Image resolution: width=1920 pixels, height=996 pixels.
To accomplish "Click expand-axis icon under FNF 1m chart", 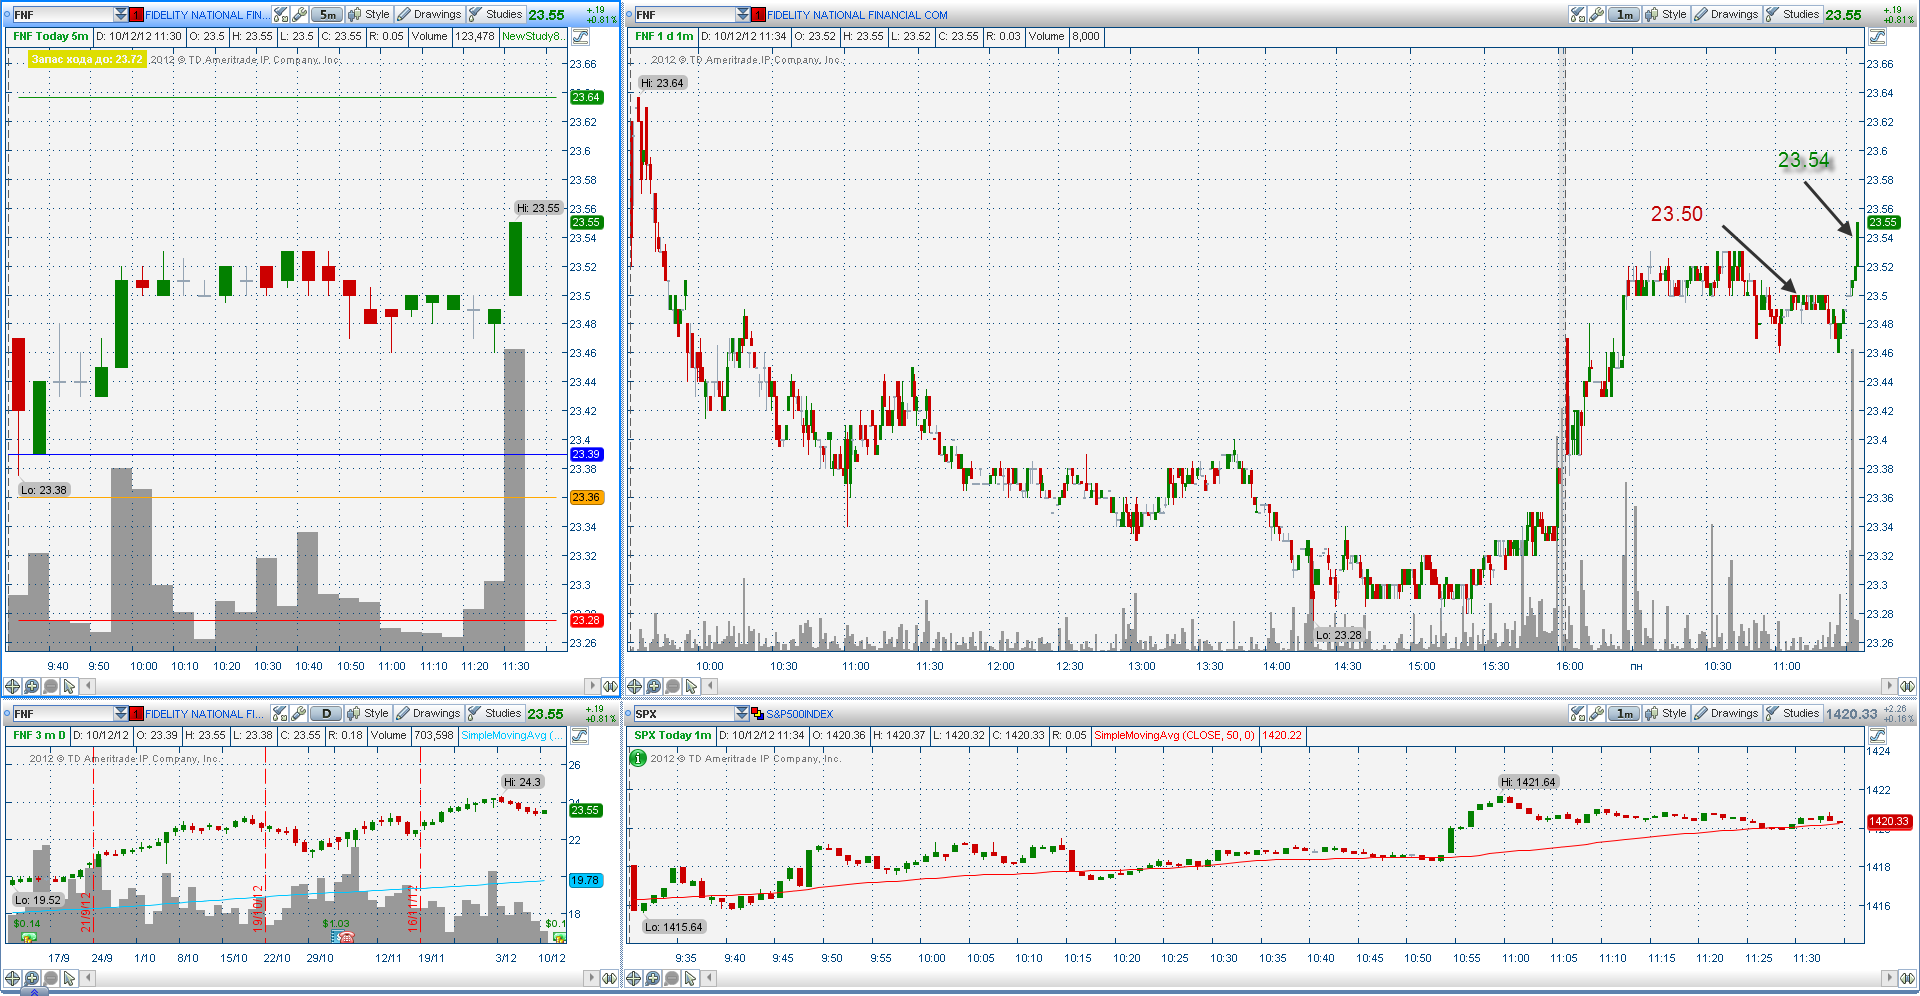I will [x=1906, y=686].
